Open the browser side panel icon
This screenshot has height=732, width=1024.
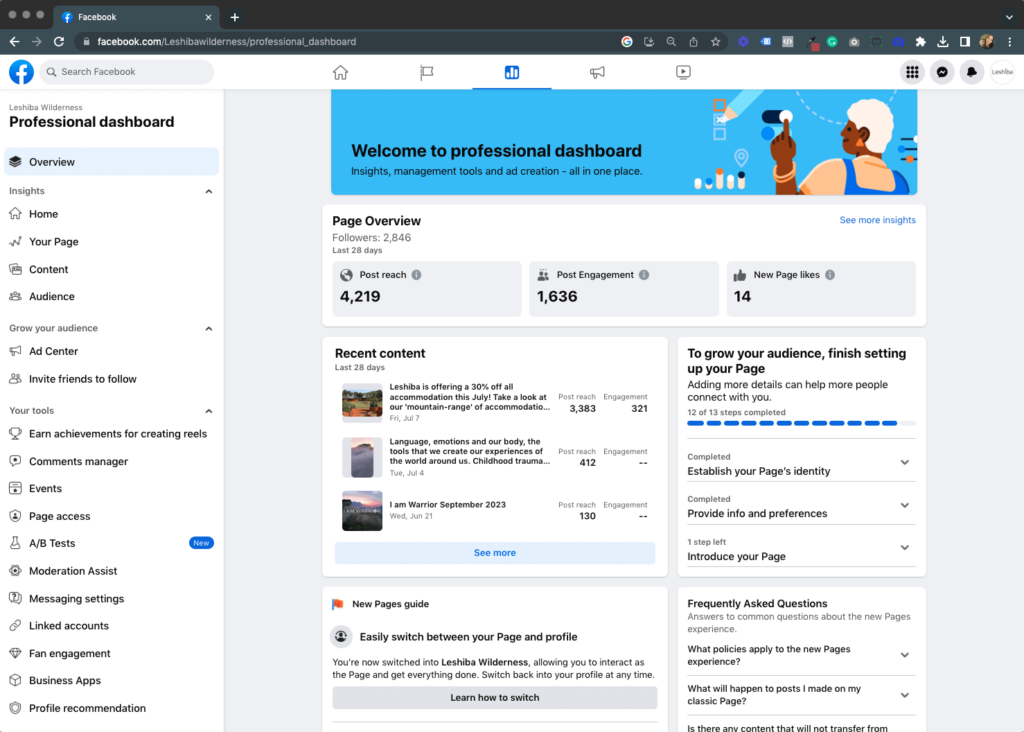965,42
